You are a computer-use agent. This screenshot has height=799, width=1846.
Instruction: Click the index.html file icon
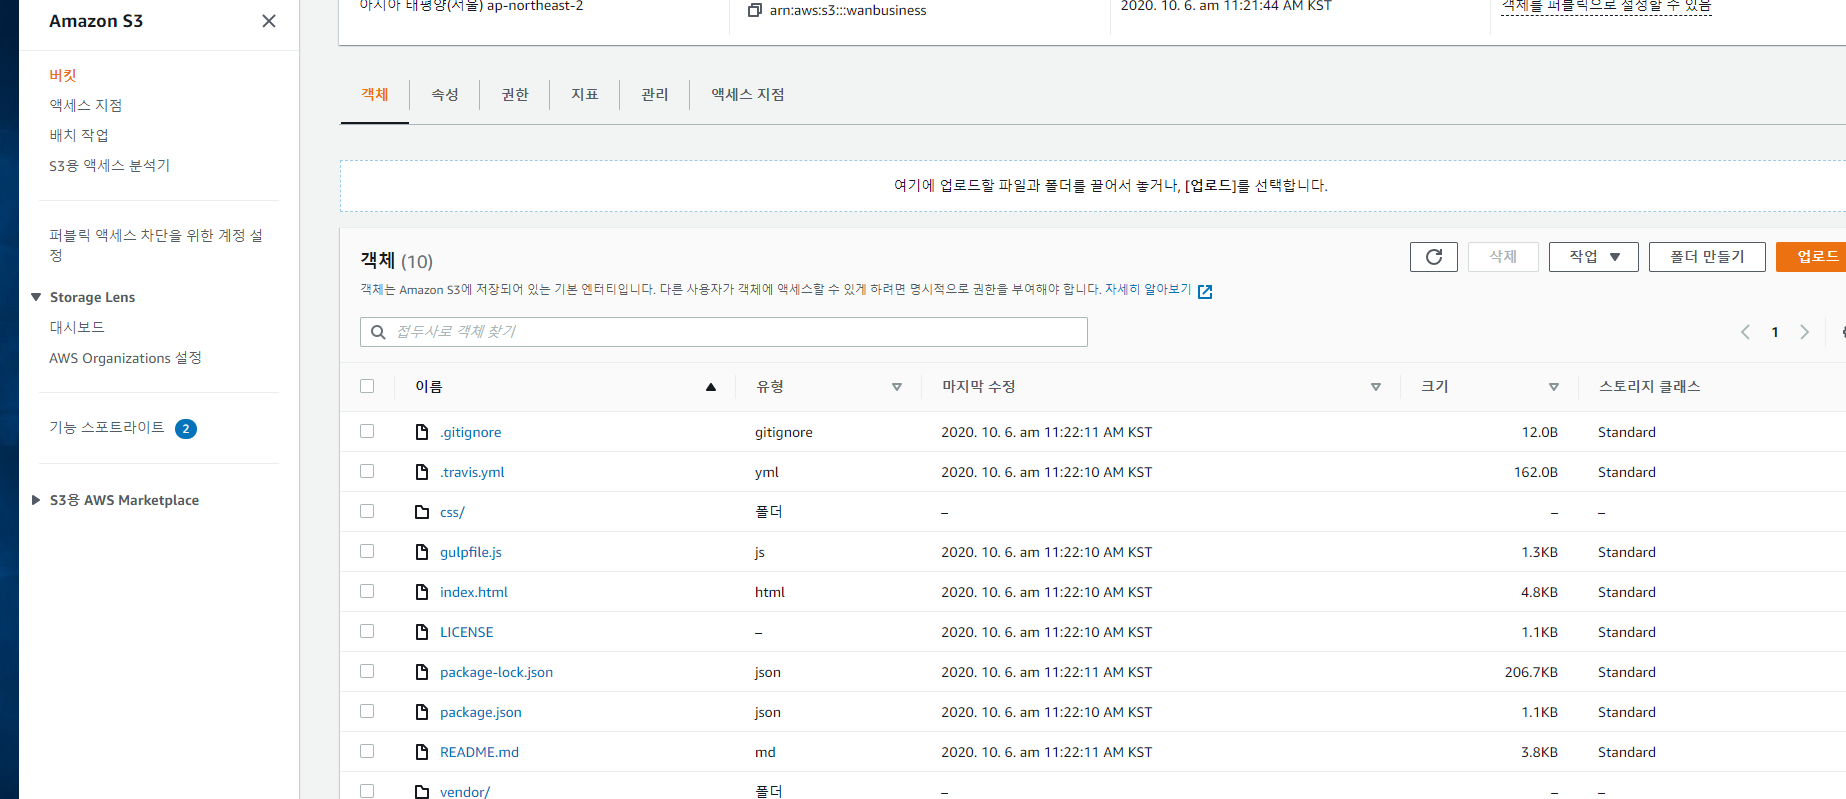pyautogui.click(x=422, y=592)
